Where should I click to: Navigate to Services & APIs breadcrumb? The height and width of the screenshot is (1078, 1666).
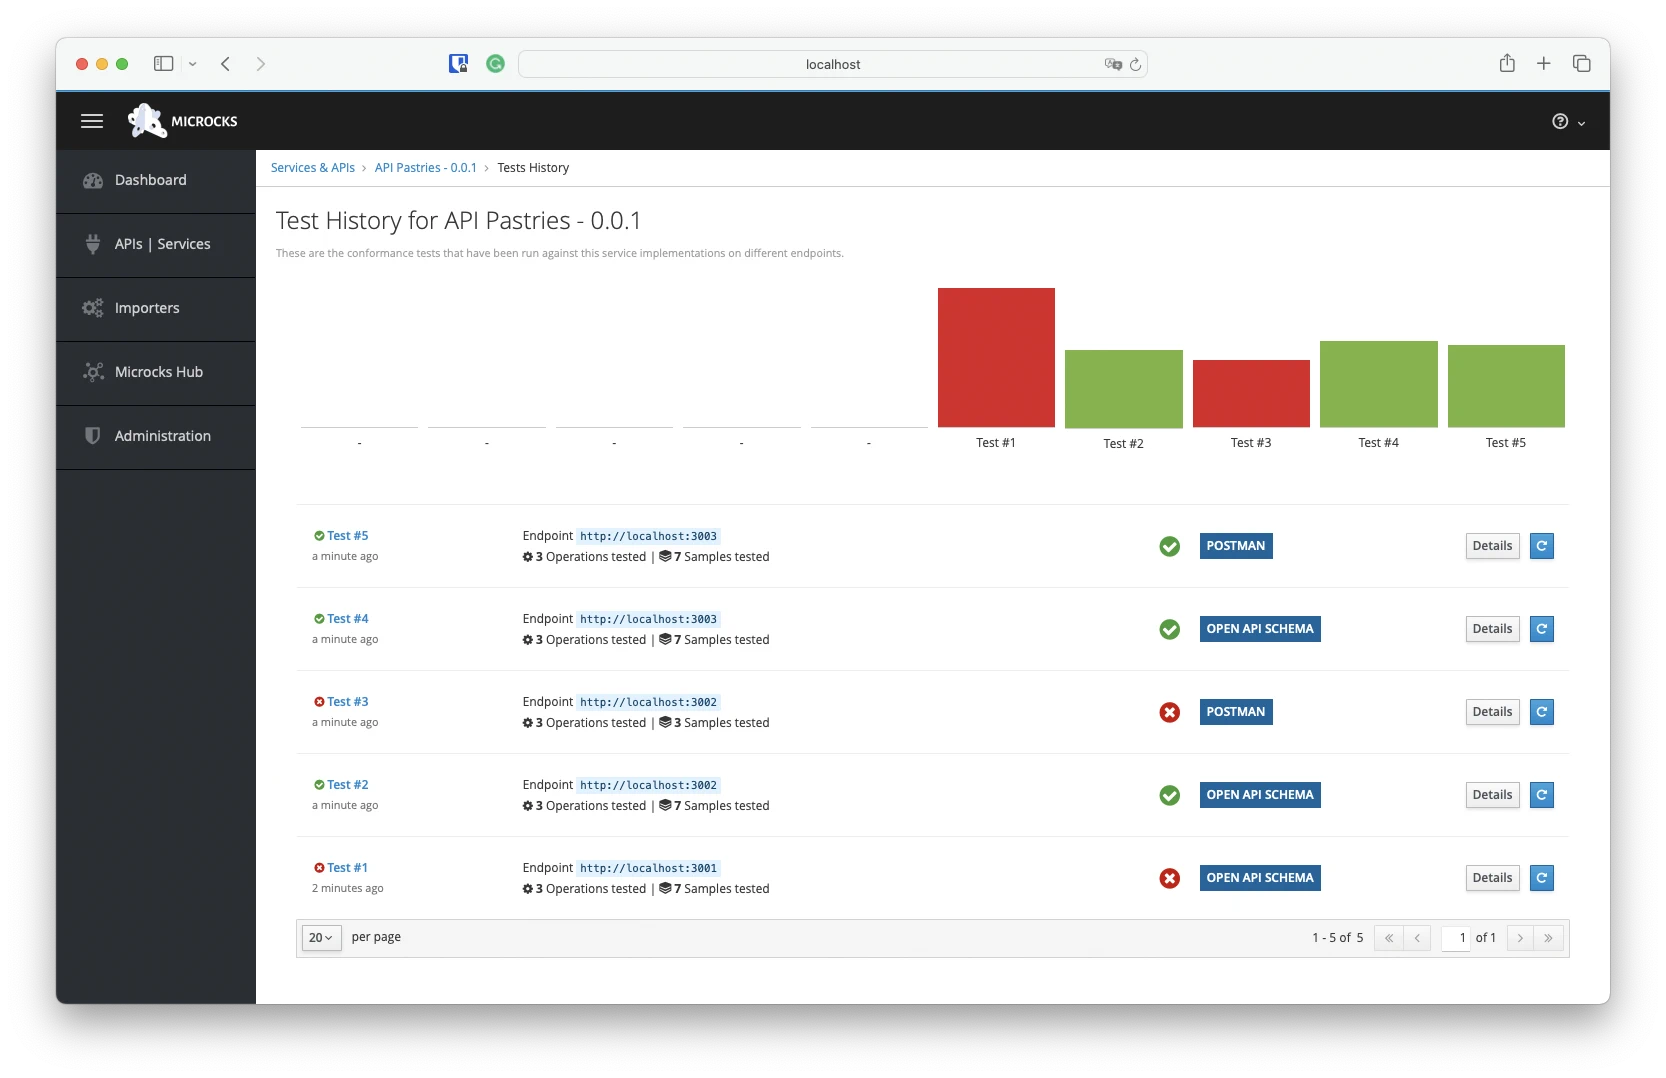point(313,168)
